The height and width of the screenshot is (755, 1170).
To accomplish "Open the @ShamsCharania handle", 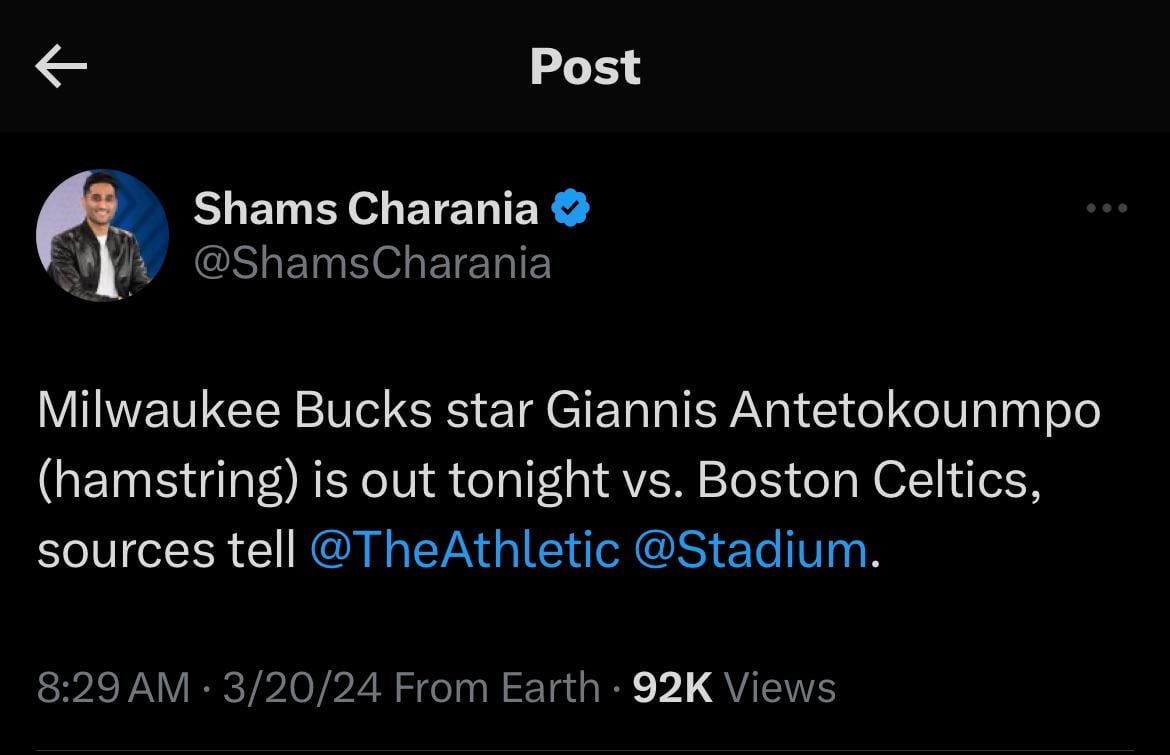I will [372, 263].
